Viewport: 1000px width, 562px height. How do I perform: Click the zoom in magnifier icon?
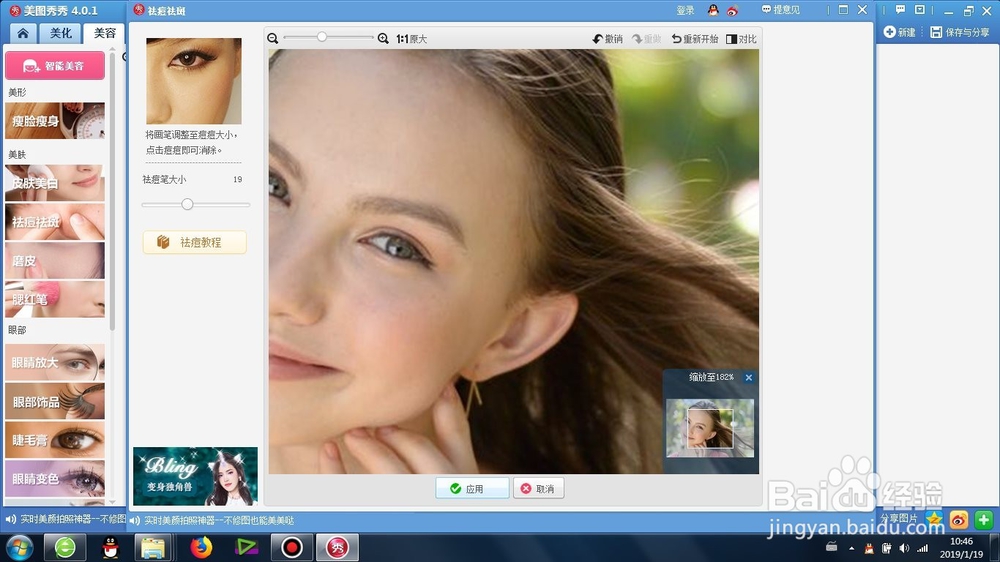(383, 38)
